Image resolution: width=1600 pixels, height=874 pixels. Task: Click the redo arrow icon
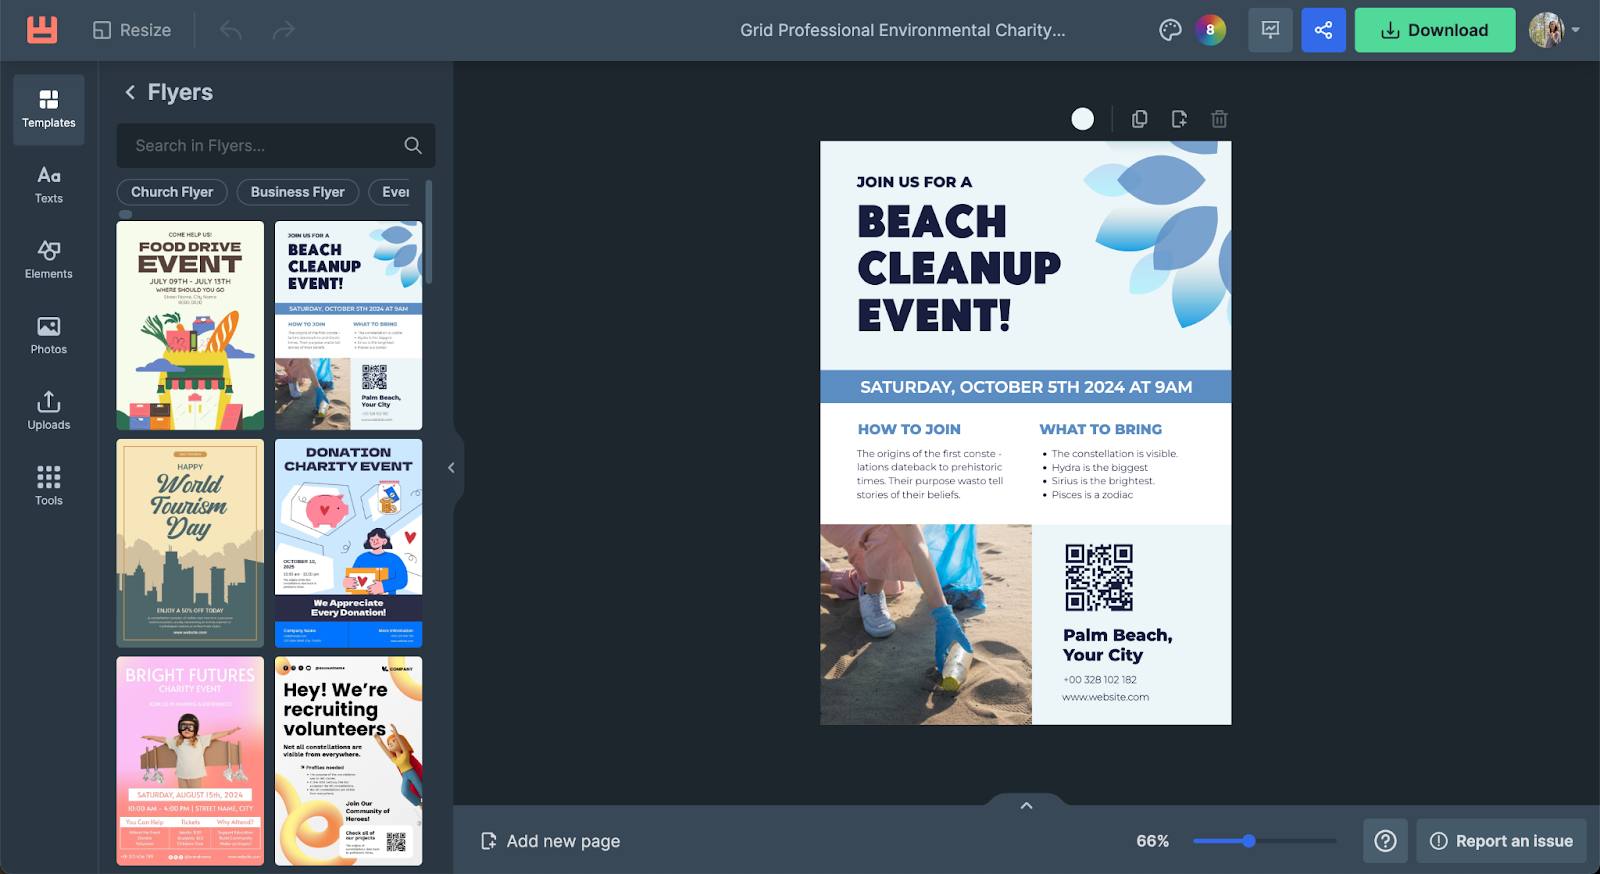(283, 30)
